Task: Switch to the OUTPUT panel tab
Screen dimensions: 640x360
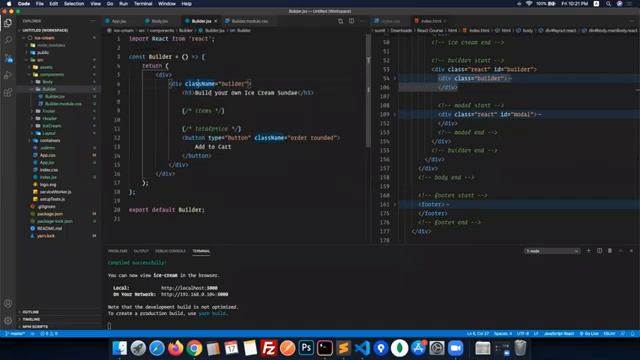Action: 141,251
